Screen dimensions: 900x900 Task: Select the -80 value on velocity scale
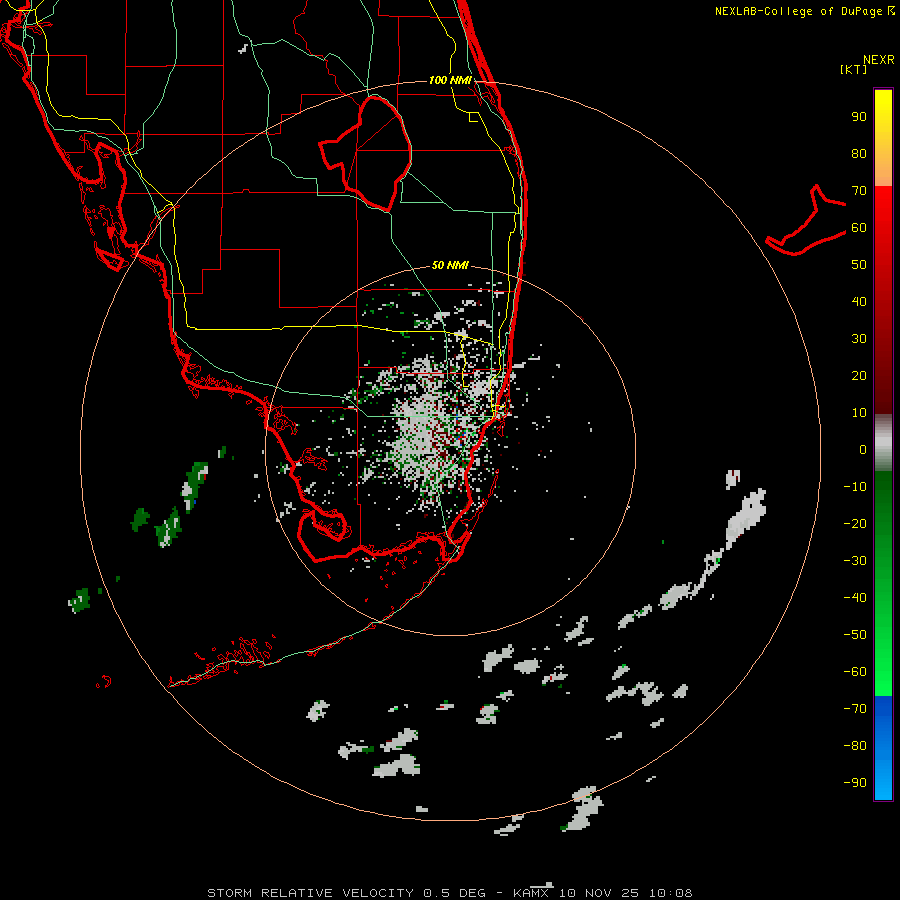[855, 746]
